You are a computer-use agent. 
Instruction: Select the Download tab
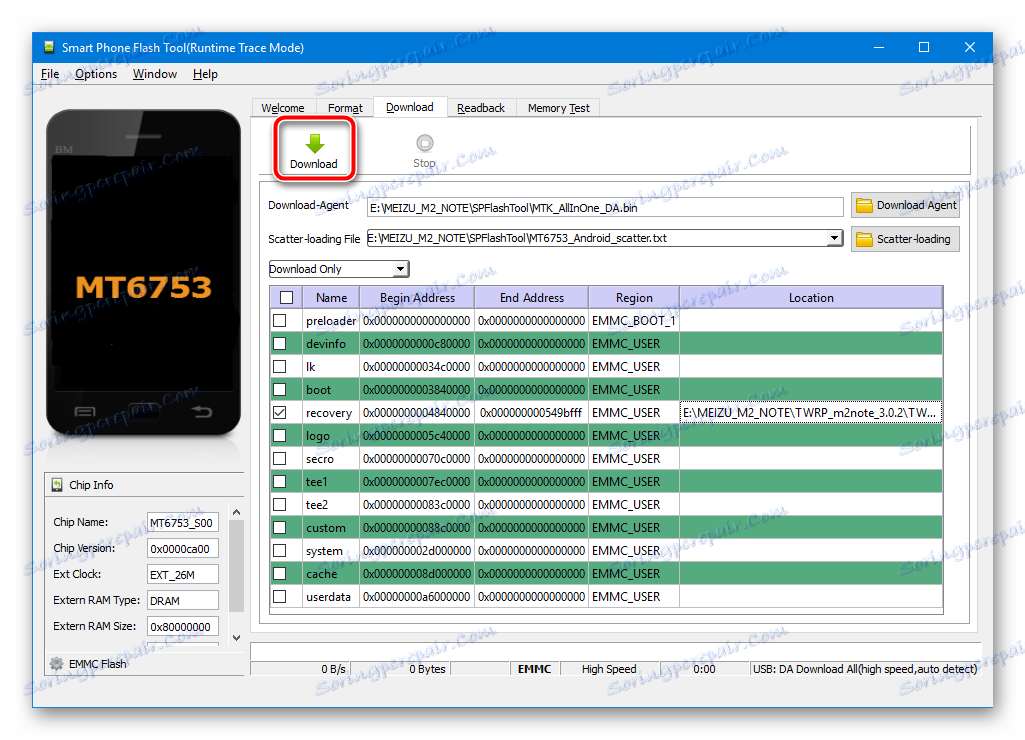410,107
